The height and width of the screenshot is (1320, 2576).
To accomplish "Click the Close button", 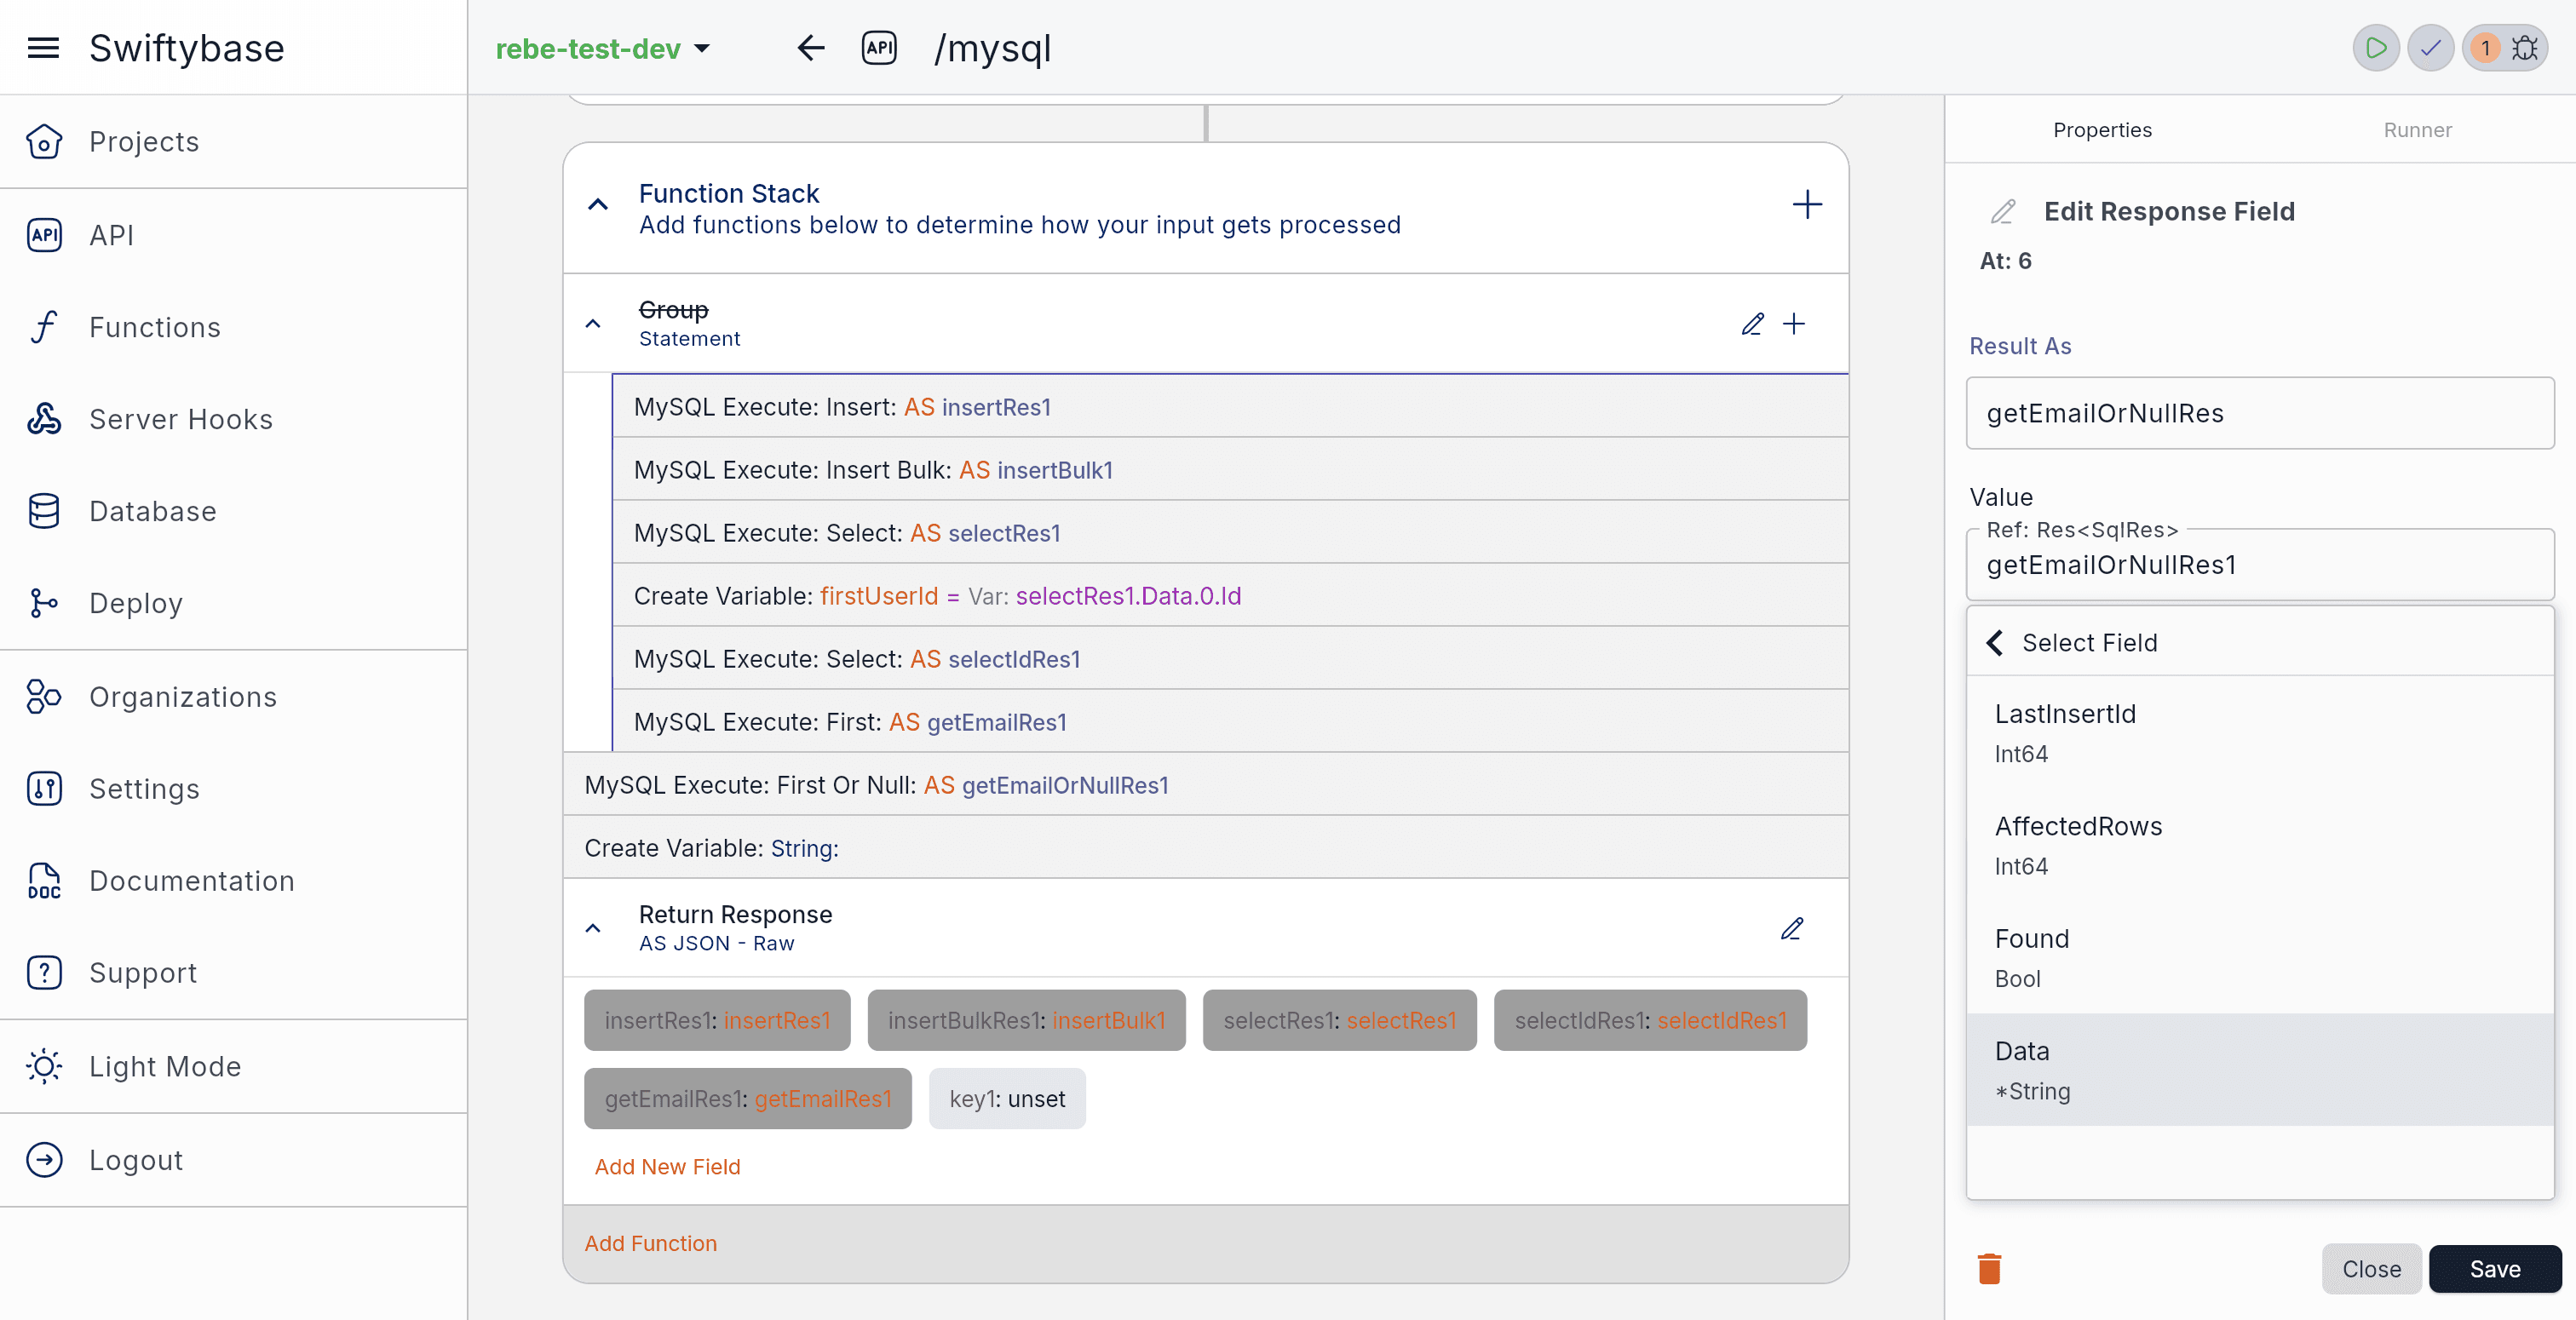I will pyautogui.click(x=2371, y=1269).
